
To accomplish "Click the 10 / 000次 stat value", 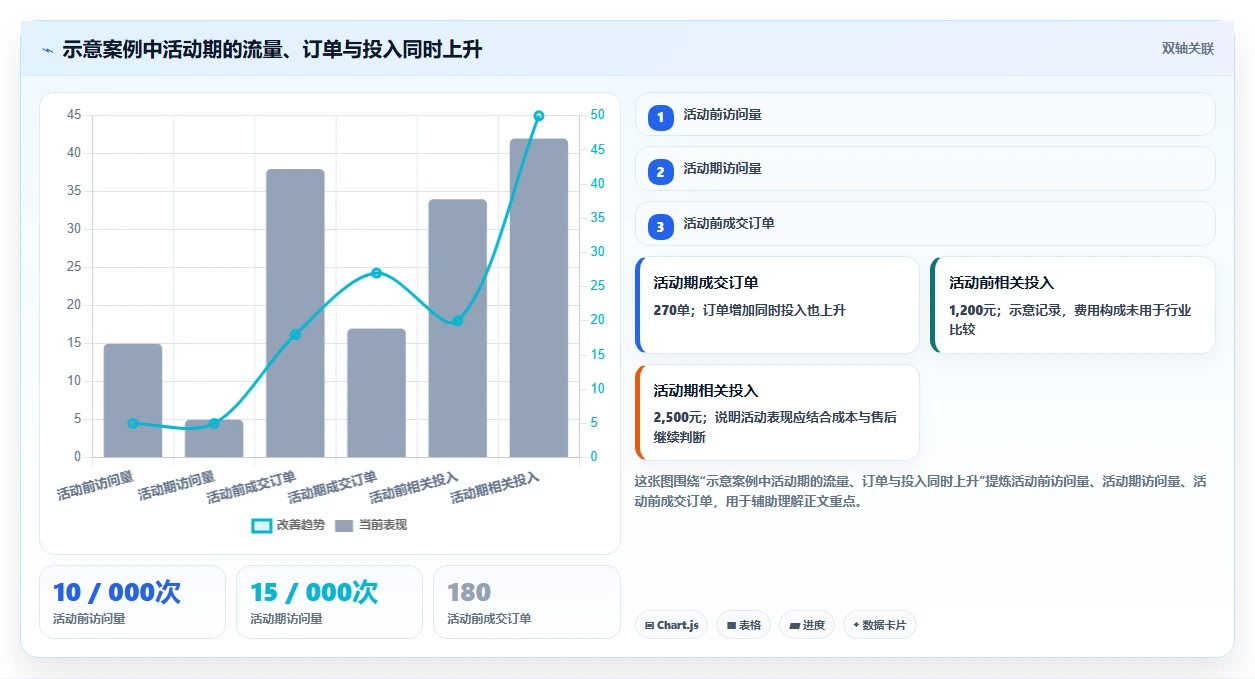I will pyautogui.click(x=117, y=592).
